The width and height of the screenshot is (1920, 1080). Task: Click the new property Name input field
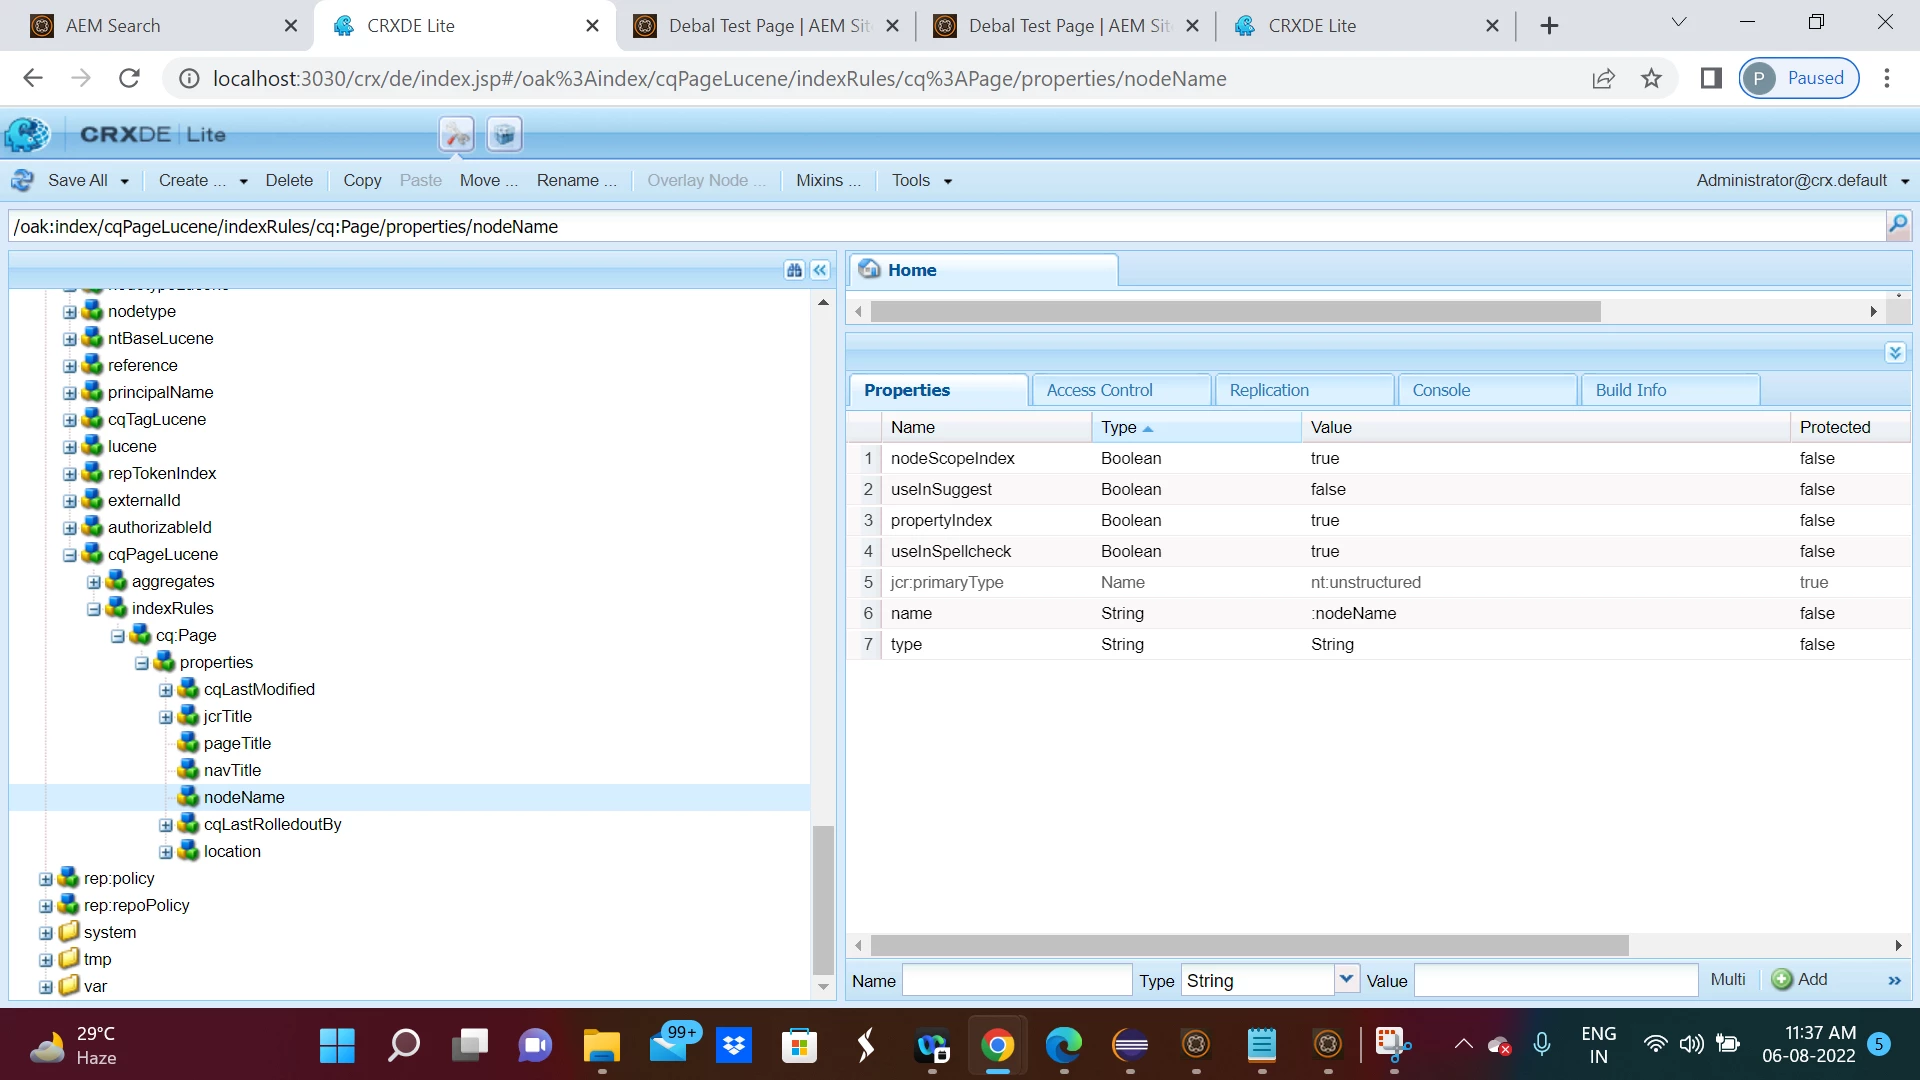pos(1016,981)
